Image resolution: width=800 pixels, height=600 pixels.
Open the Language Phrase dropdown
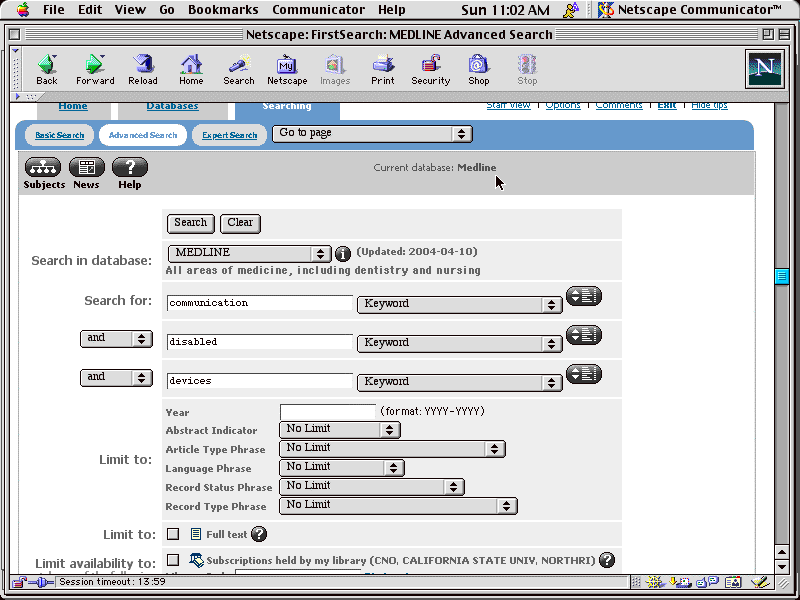(x=342, y=468)
